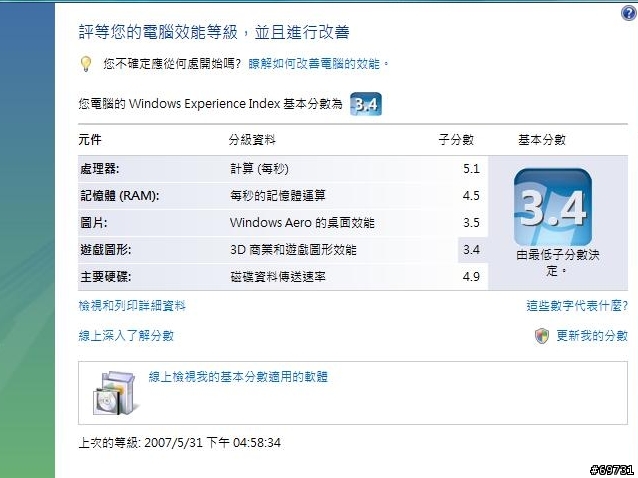The height and width of the screenshot is (478, 638).
Task: Click the 磁碟資料傳送速率 text
Action: 278,277
